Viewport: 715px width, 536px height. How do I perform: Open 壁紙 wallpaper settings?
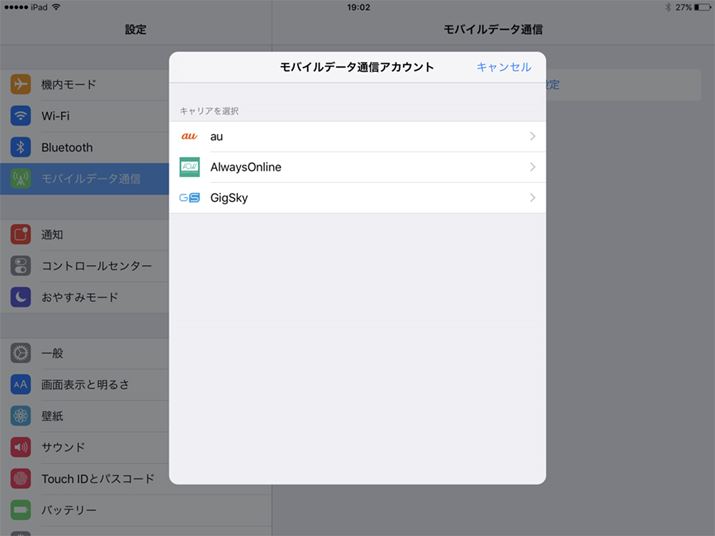(52, 416)
